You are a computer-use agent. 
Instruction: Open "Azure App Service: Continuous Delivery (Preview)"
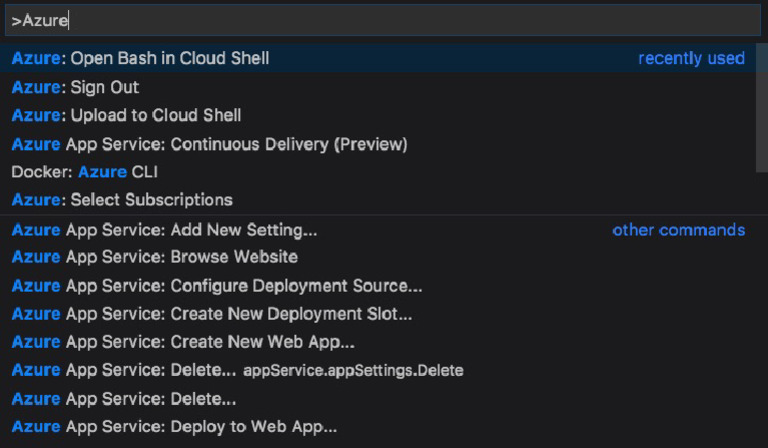(x=378, y=144)
